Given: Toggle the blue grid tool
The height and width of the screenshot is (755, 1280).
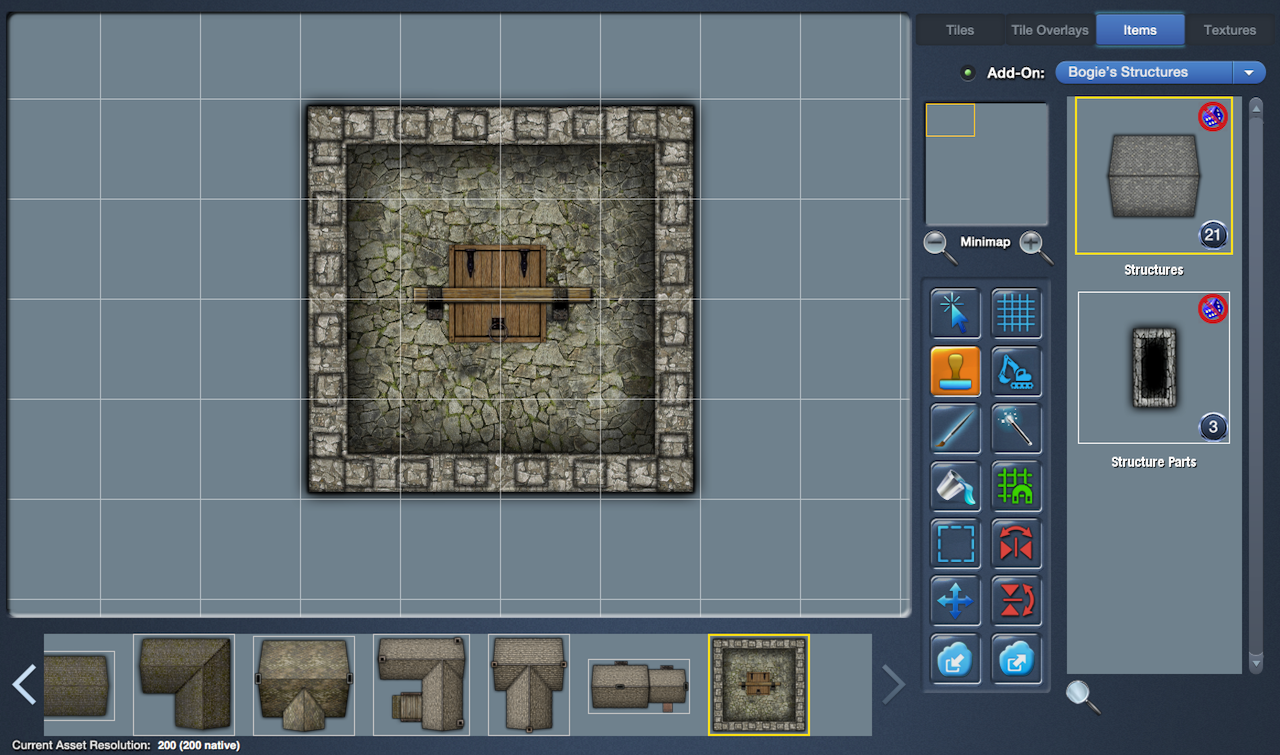Looking at the screenshot, I should click(1016, 313).
